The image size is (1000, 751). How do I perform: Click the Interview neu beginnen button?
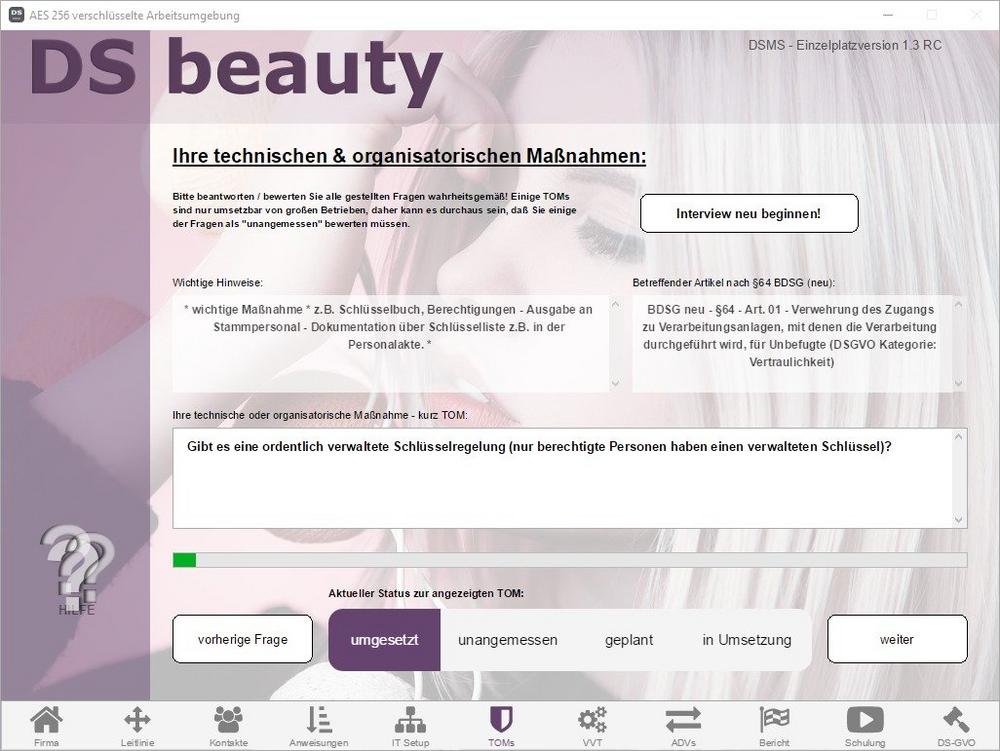[x=749, y=214]
